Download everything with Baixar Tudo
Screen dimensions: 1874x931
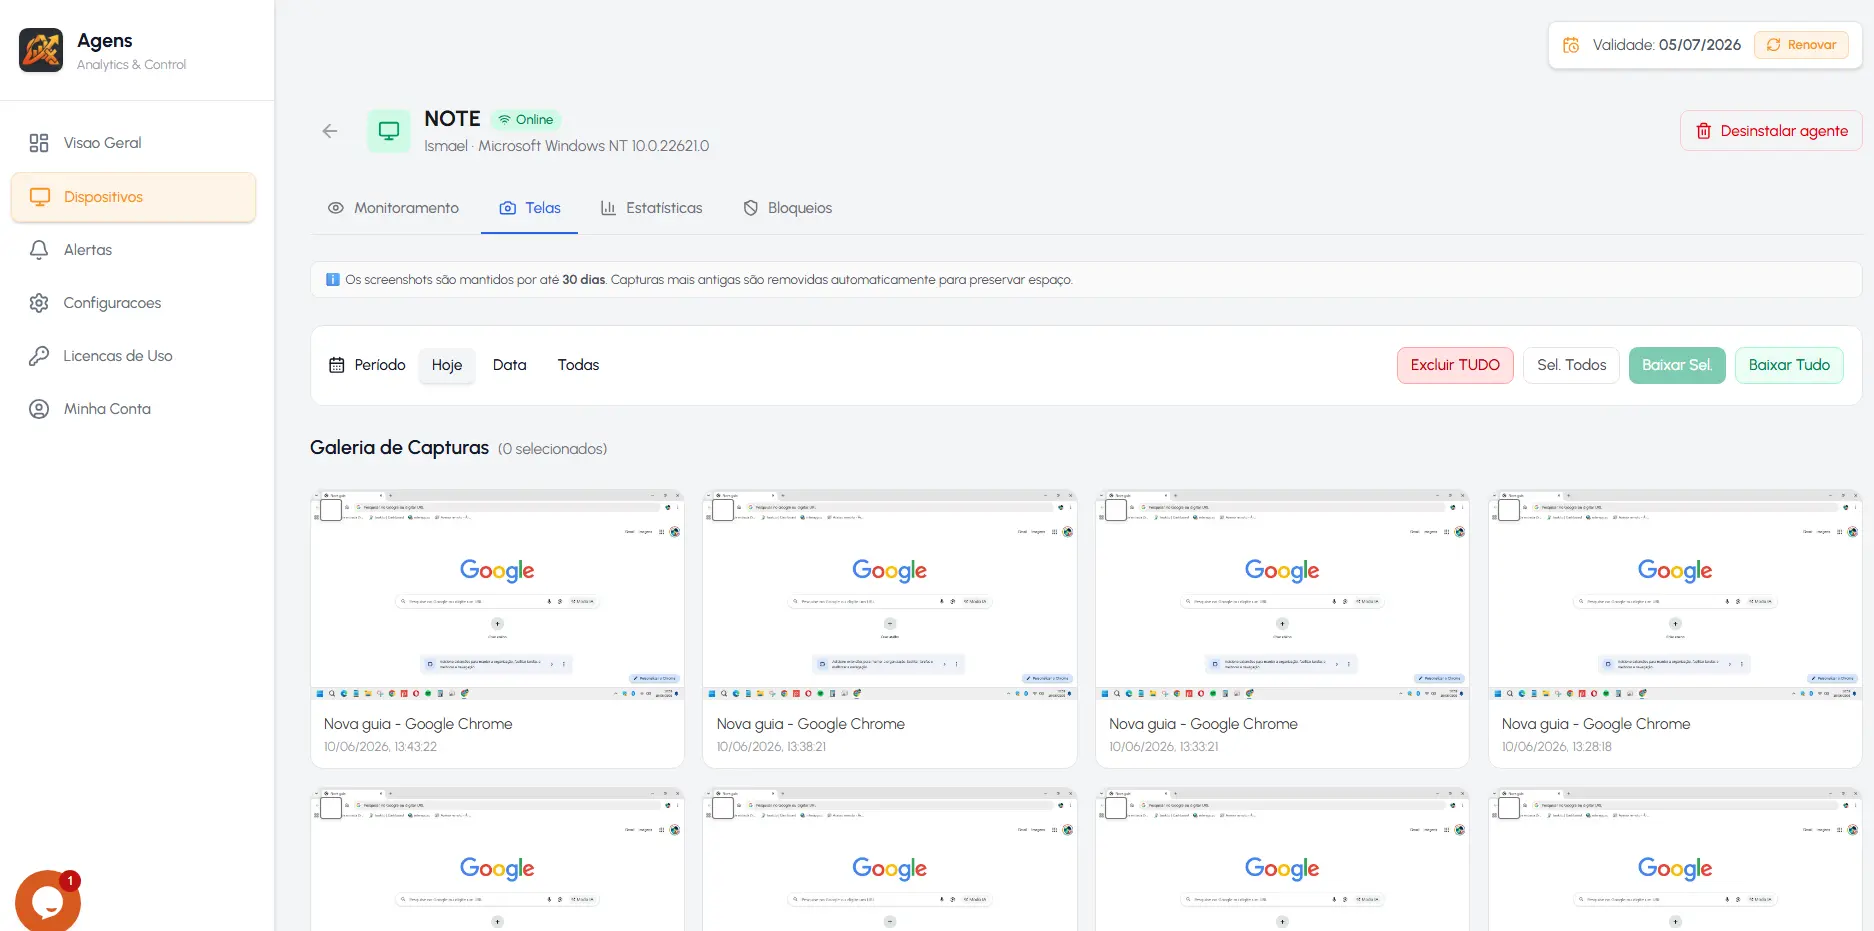click(x=1789, y=365)
